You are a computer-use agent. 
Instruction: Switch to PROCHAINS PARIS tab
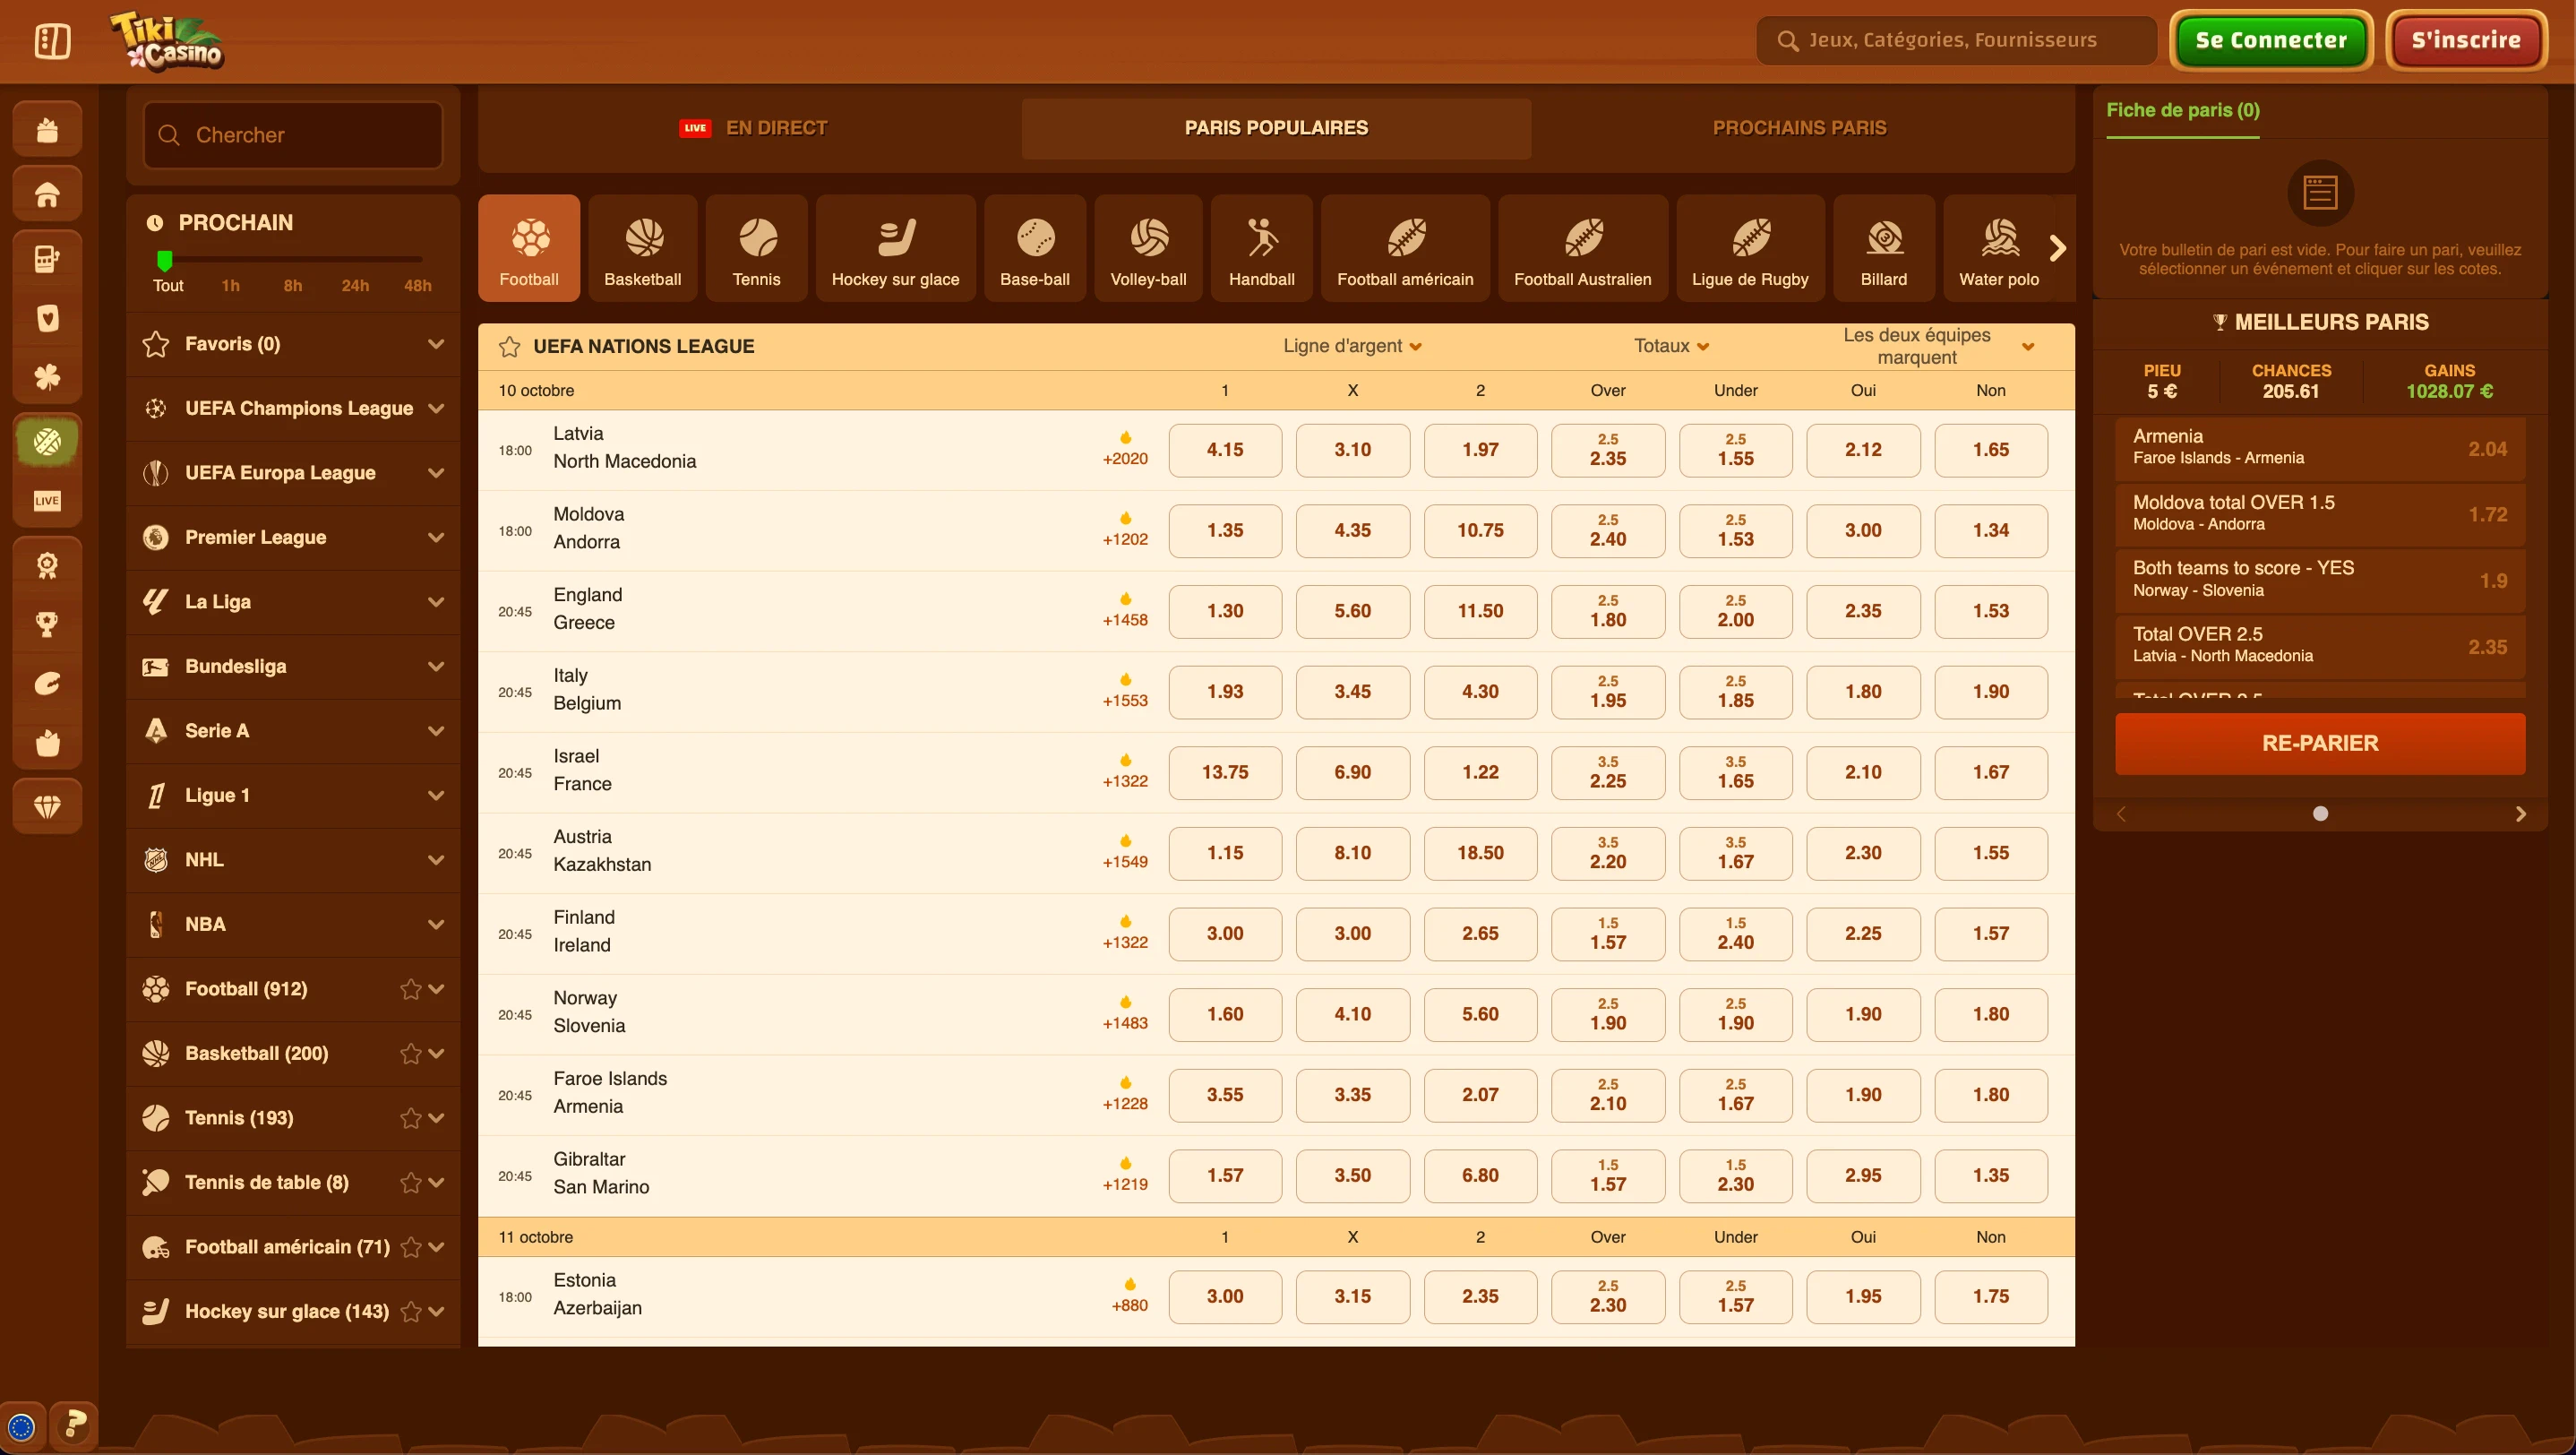[x=1799, y=128]
